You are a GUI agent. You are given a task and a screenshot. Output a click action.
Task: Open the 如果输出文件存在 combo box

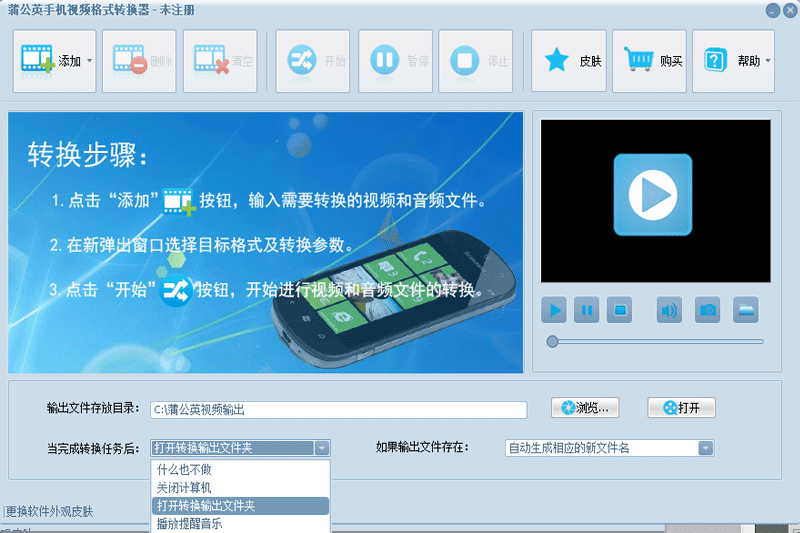(610, 448)
